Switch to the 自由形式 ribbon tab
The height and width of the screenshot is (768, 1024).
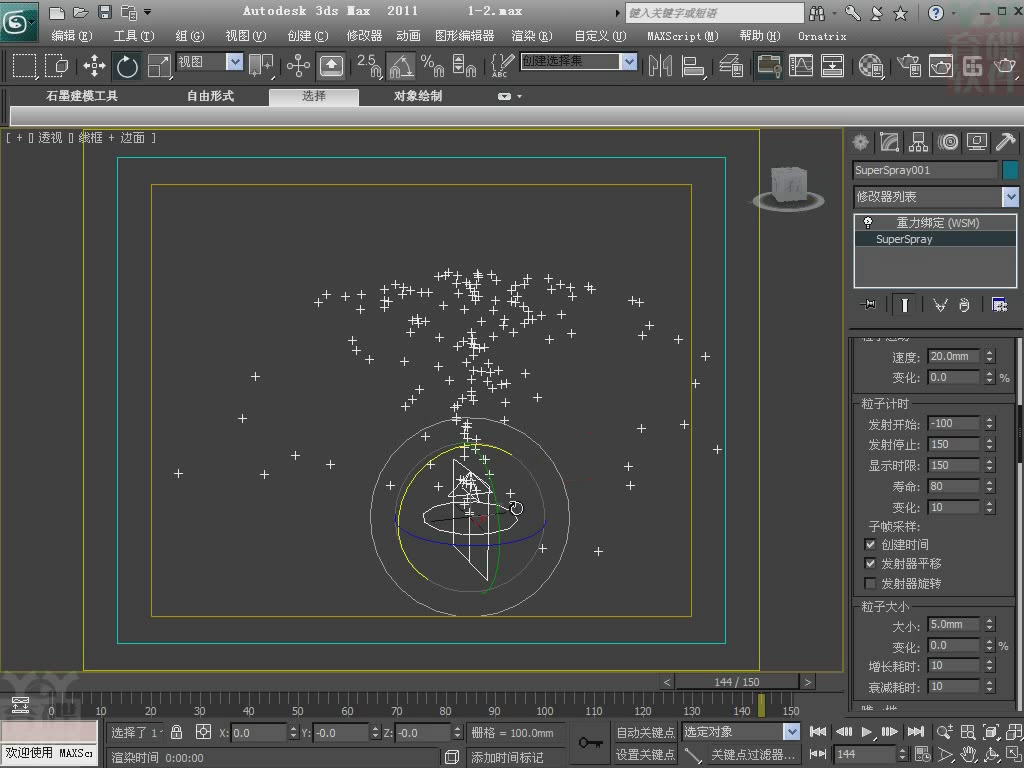pyautogui.click(x=210, y=96)
